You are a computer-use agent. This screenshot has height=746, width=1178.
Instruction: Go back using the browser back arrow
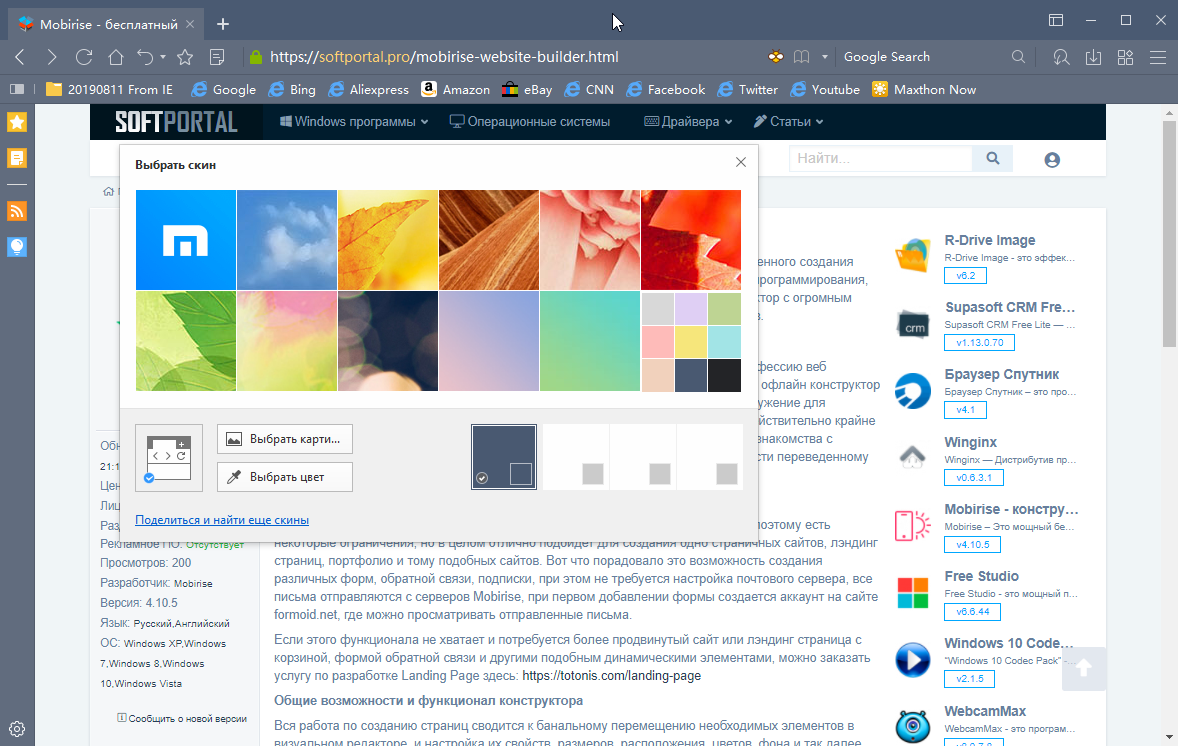(x=20, y=57)
